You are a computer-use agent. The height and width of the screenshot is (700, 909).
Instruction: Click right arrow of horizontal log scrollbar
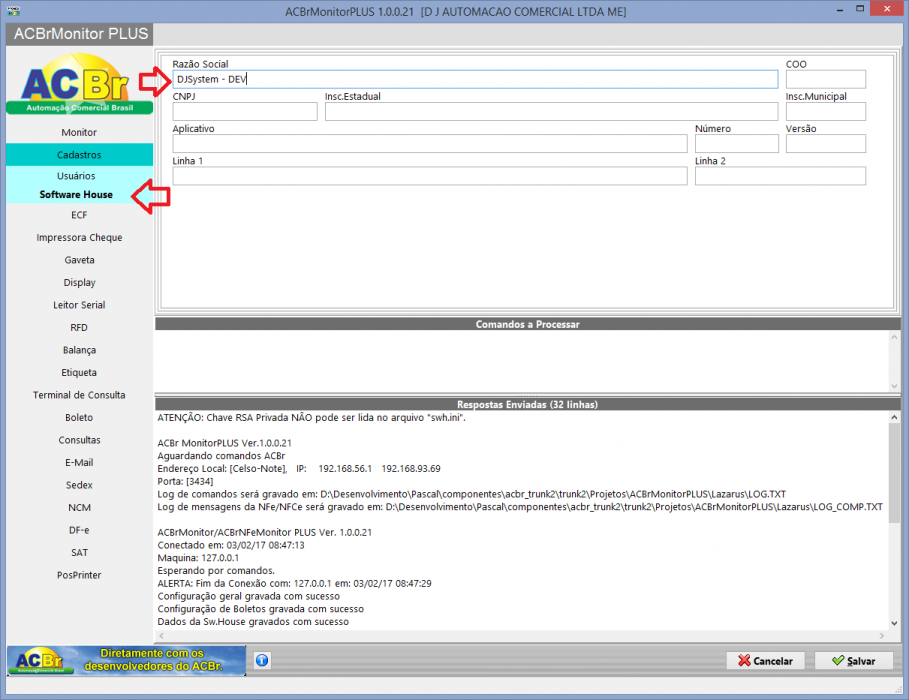(x=882, y=636)
